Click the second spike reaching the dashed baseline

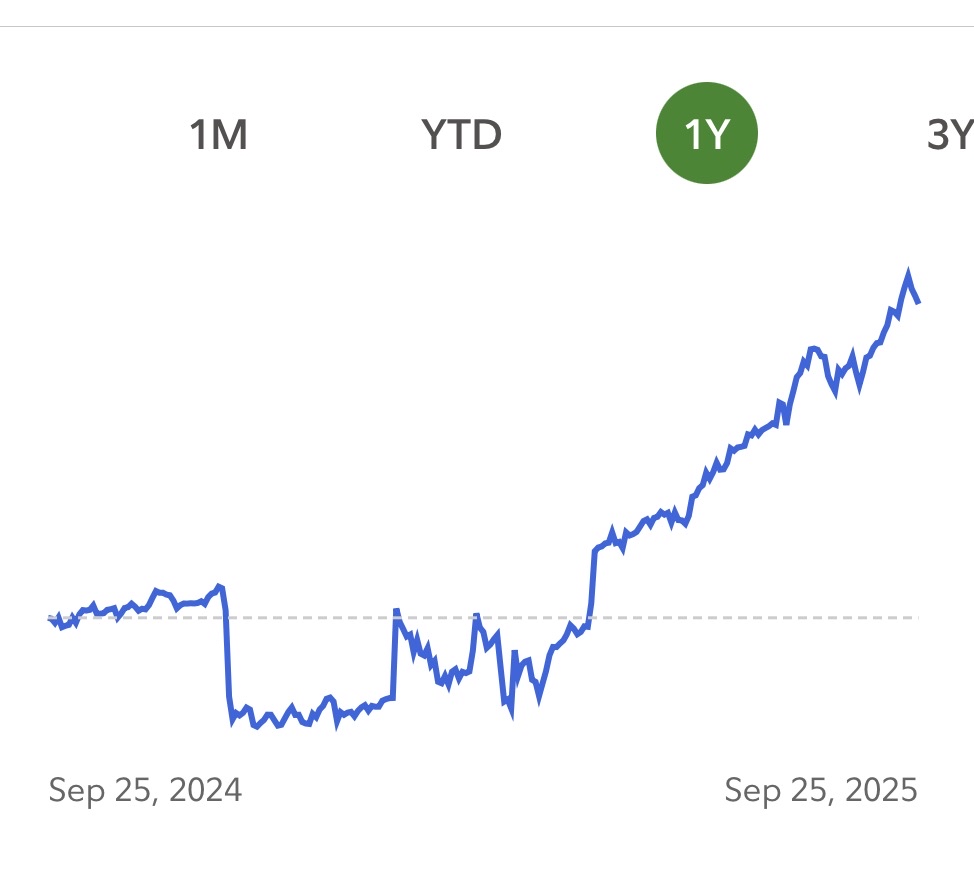tap(476, 615)
